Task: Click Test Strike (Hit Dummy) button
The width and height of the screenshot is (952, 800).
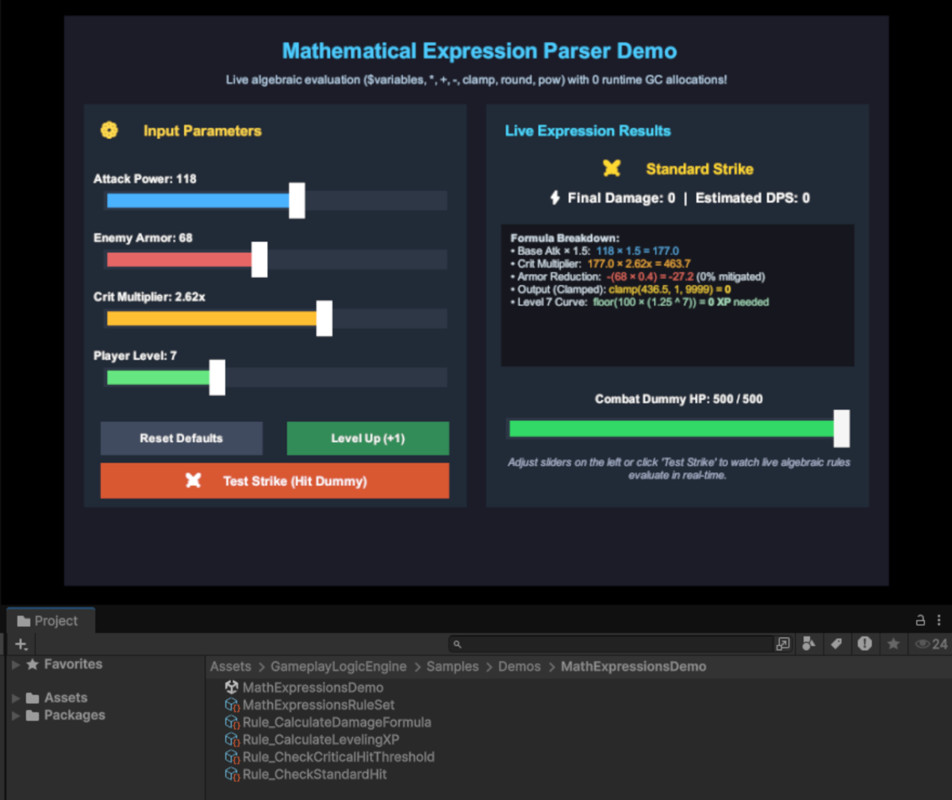Action: tap(275, 481)
